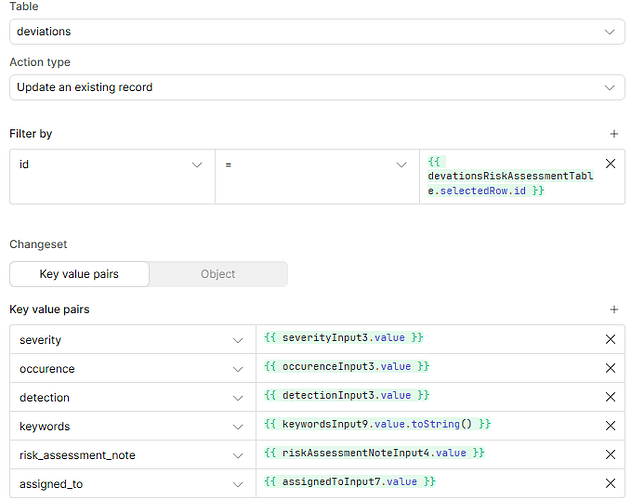This screenshot has height=500, width=631.
Task: Edit the occurenceInput3.value field
Action: point(429,368)
